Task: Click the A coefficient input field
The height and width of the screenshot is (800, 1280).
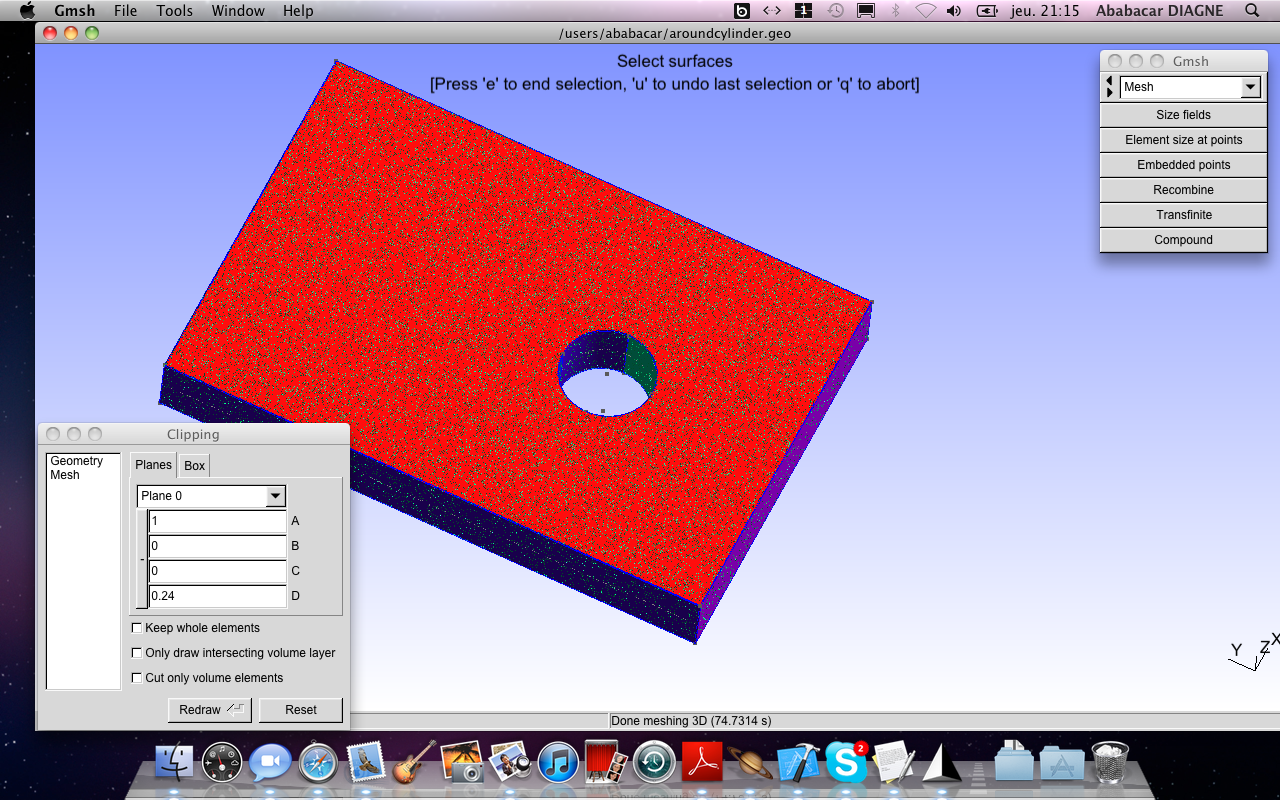Action: click(x=217, y=521)
